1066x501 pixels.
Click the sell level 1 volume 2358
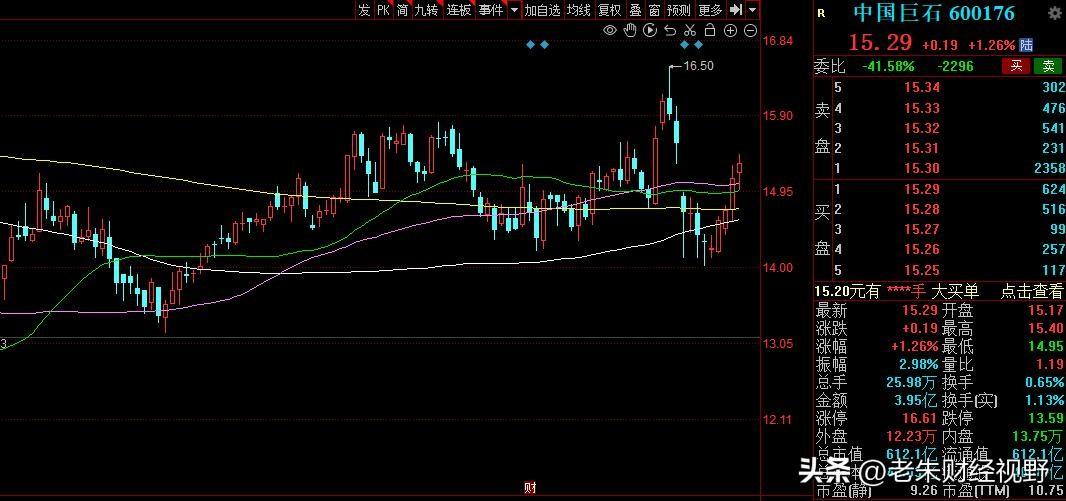click(x=1051, y=168)
